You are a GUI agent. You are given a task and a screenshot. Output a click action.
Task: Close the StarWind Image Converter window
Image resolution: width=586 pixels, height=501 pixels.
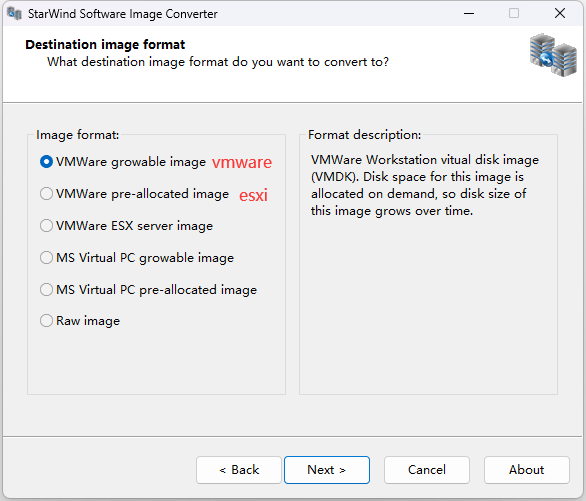(x=559, y=13)
